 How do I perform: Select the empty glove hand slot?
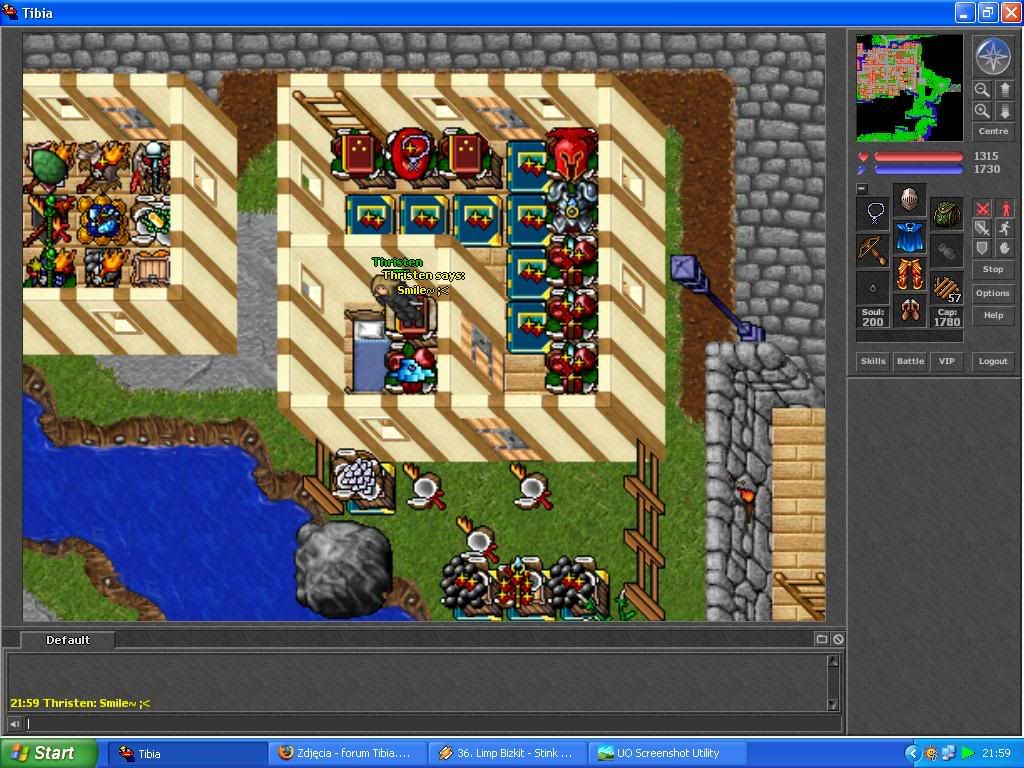point(946,251)
